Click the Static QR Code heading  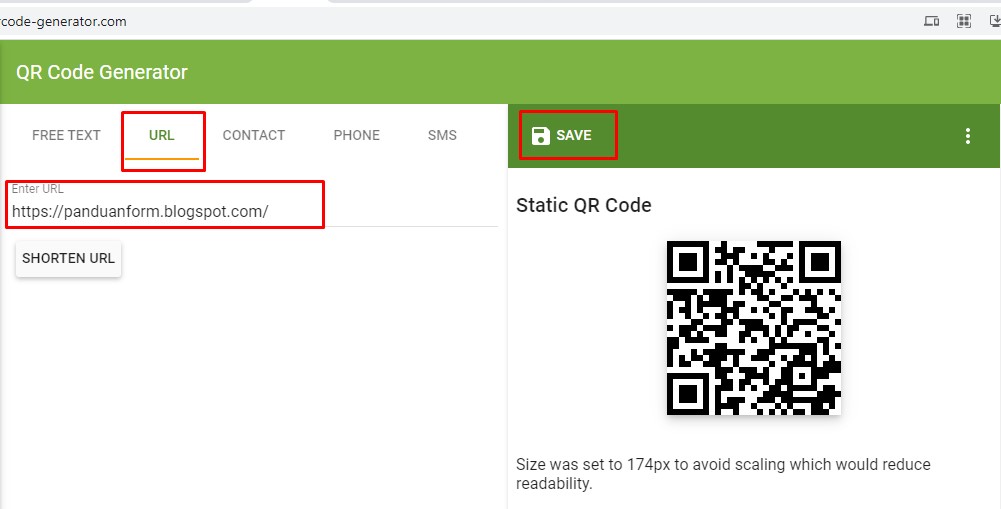[583, 206]
